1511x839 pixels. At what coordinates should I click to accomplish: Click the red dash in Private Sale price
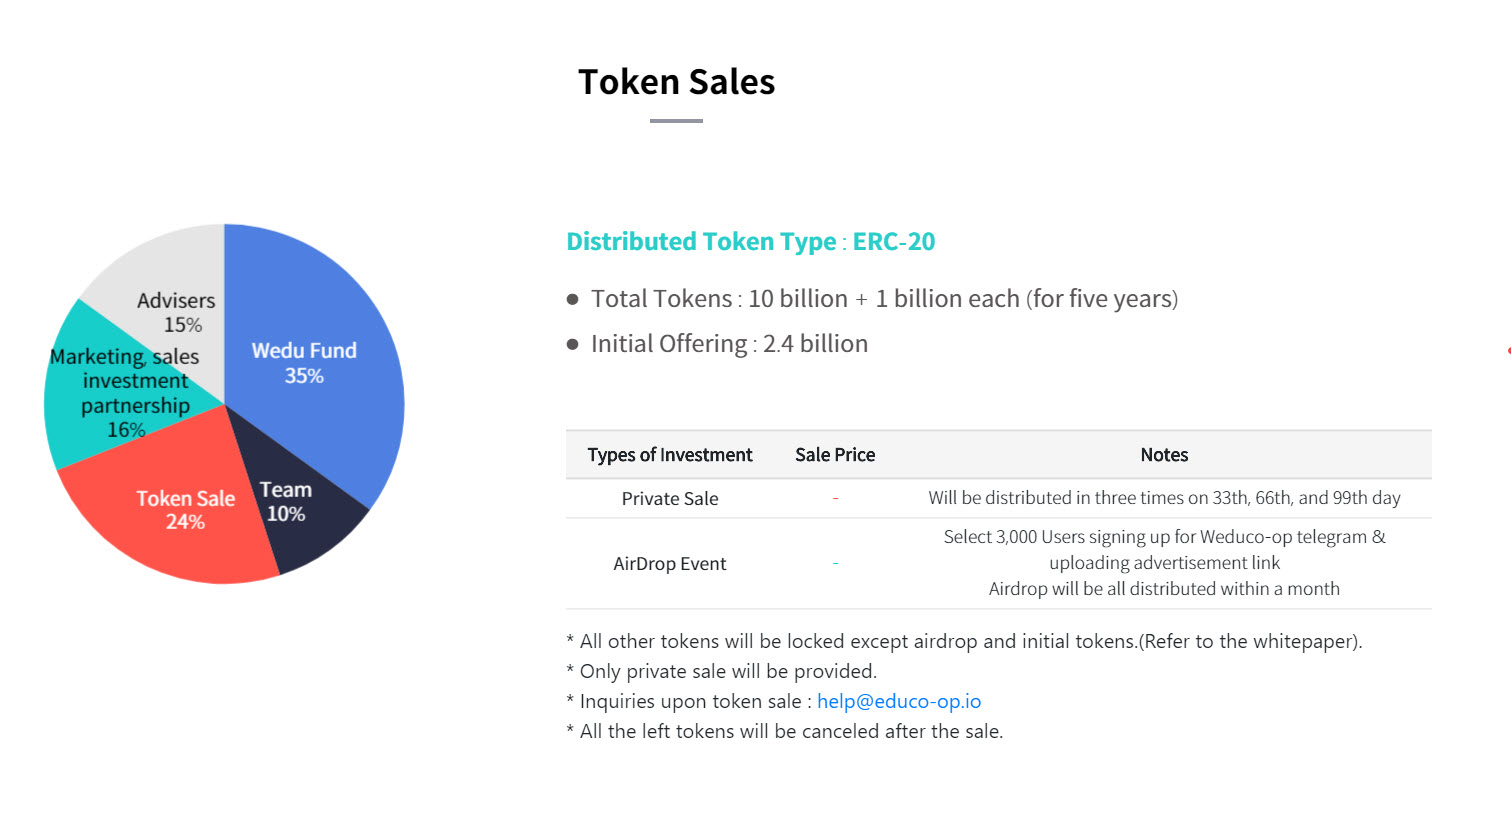click(835, 499)
